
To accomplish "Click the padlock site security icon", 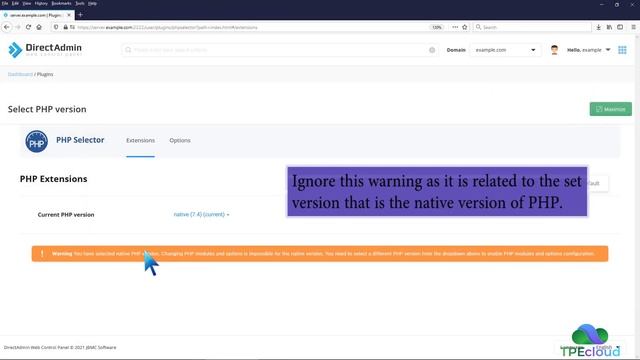I will pyautogui.click(x=65, y=27).
